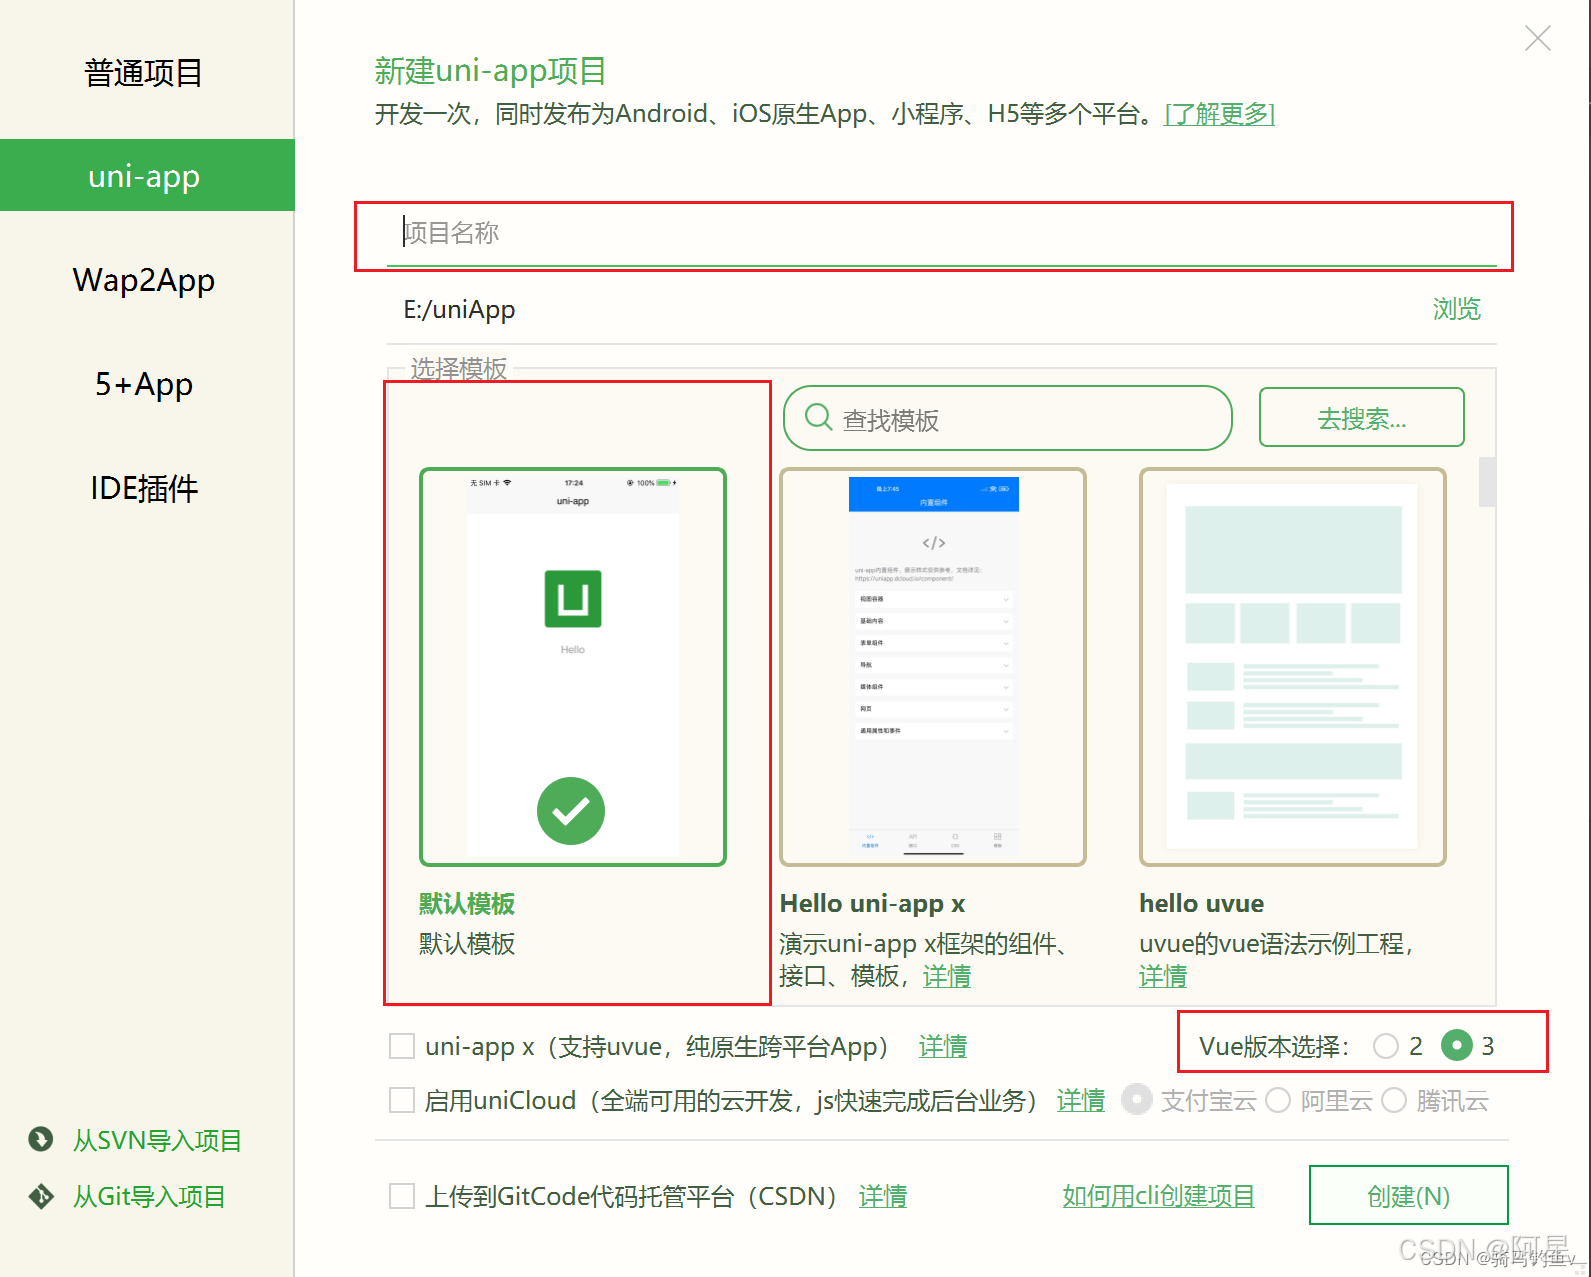This screenshot has height=1277, width=1591.
Task: Click the Git import icon
Action: (41, 1196)
